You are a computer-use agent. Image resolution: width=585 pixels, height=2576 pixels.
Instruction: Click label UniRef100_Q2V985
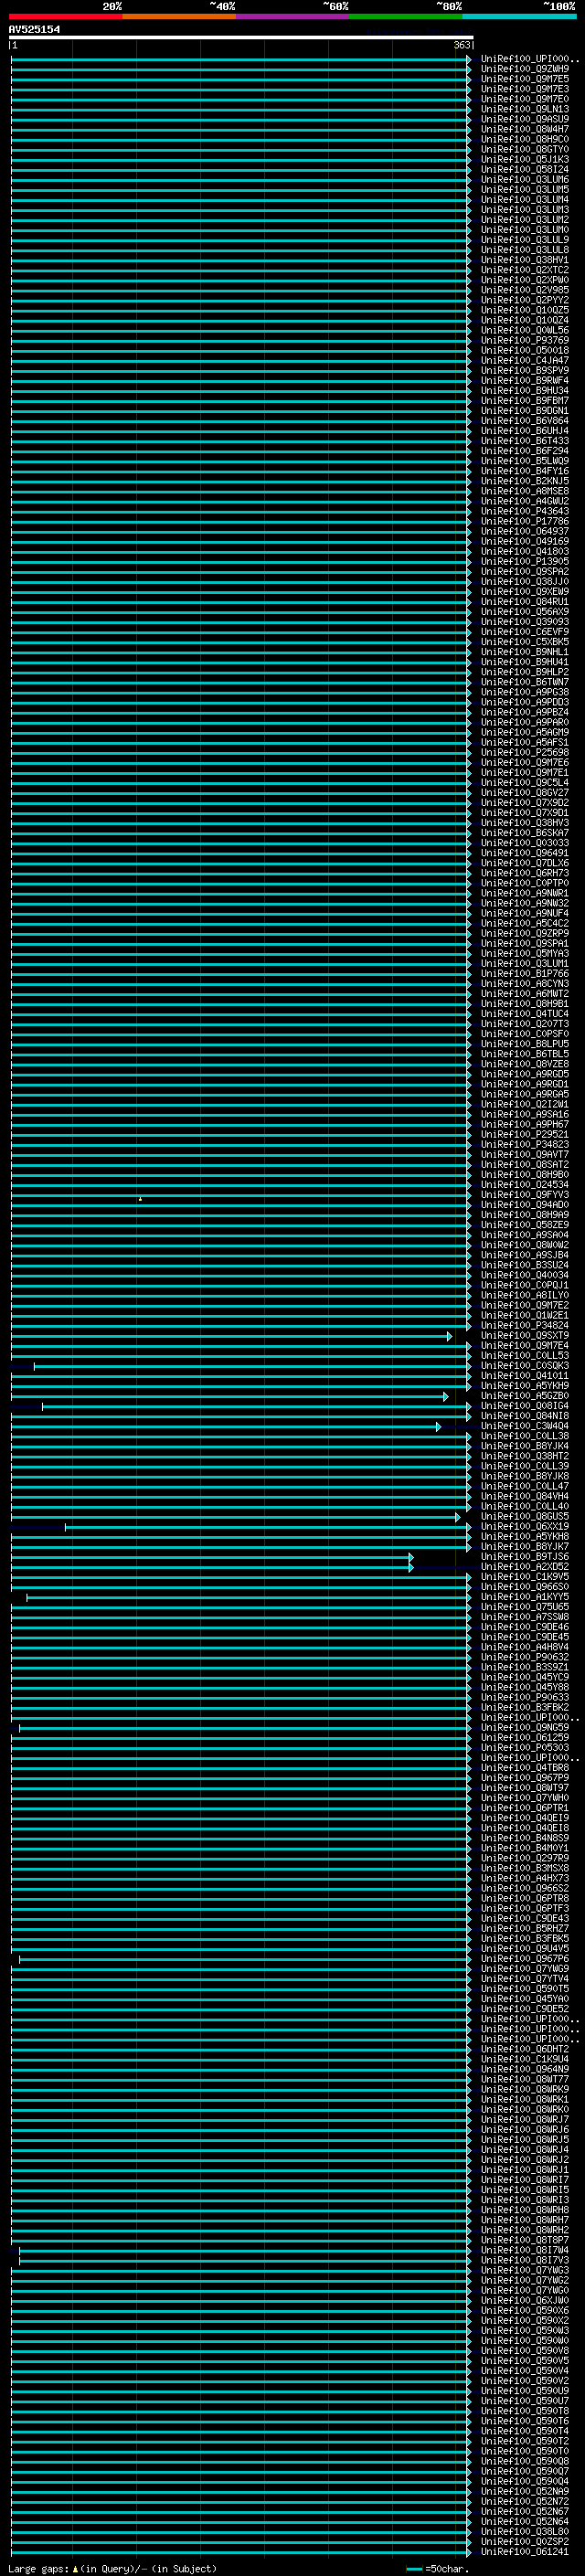pyautogui.click(x=525, y=290)
